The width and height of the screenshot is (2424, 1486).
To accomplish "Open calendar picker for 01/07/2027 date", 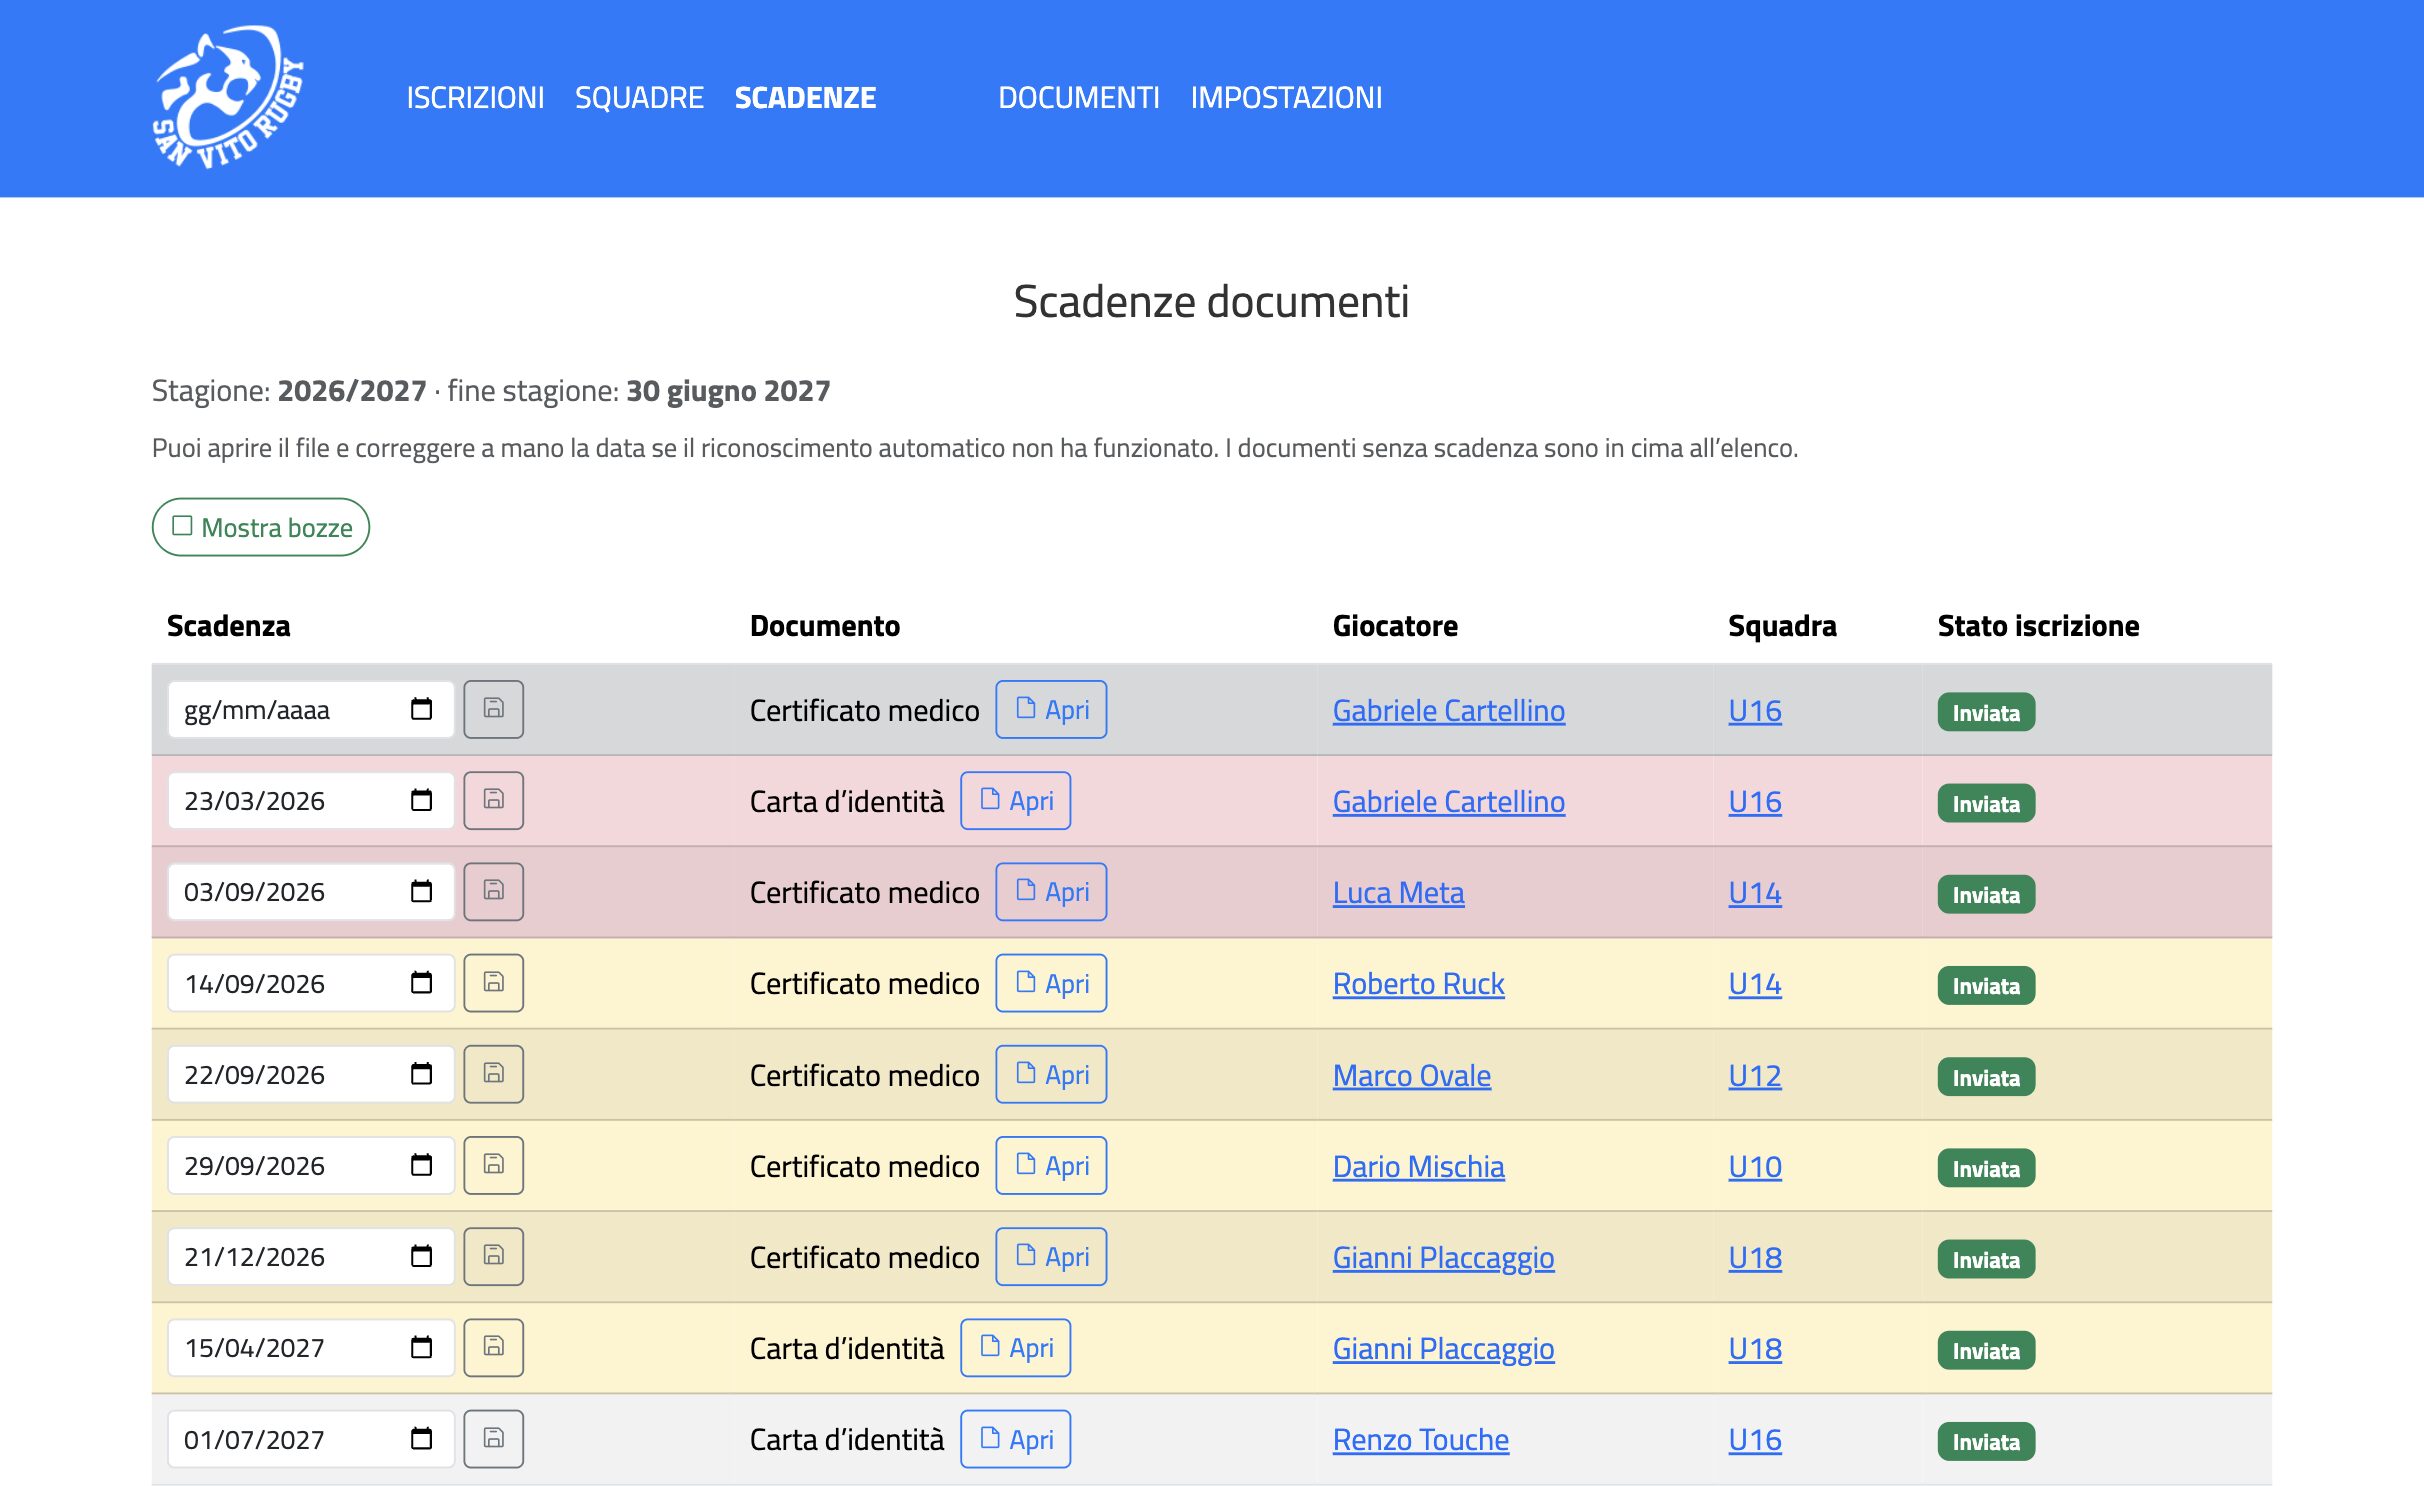I will (x=422, y=1439).
